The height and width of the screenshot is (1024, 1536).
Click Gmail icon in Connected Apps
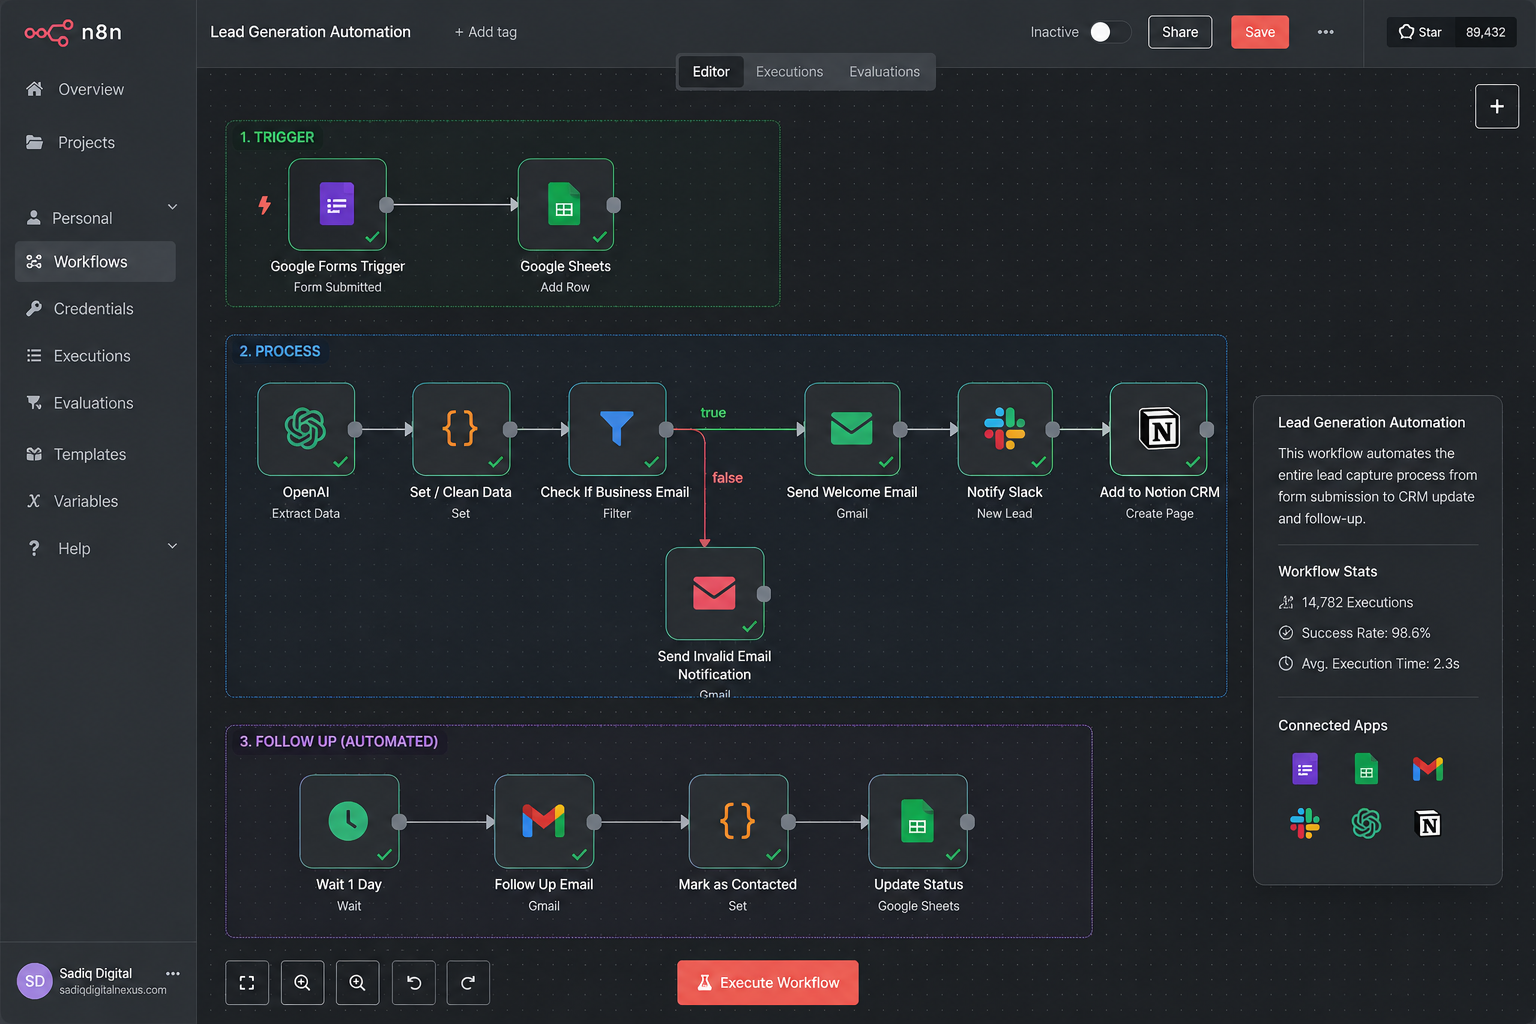tap(1428, 769)
